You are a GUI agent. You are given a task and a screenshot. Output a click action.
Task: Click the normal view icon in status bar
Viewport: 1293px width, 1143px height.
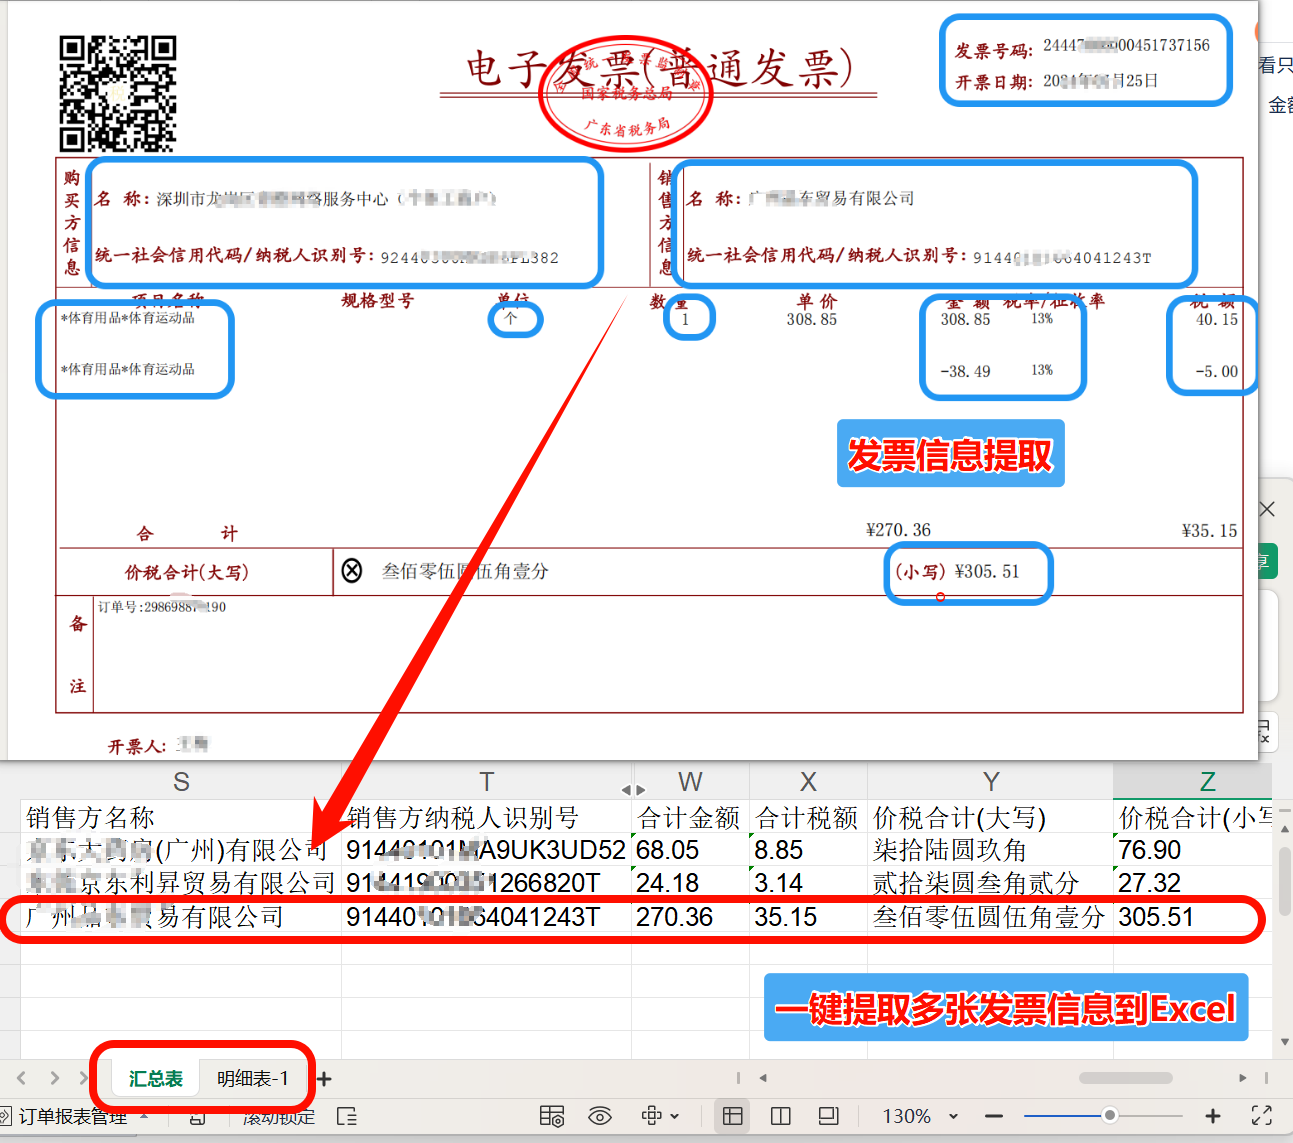pos(734,1116)
